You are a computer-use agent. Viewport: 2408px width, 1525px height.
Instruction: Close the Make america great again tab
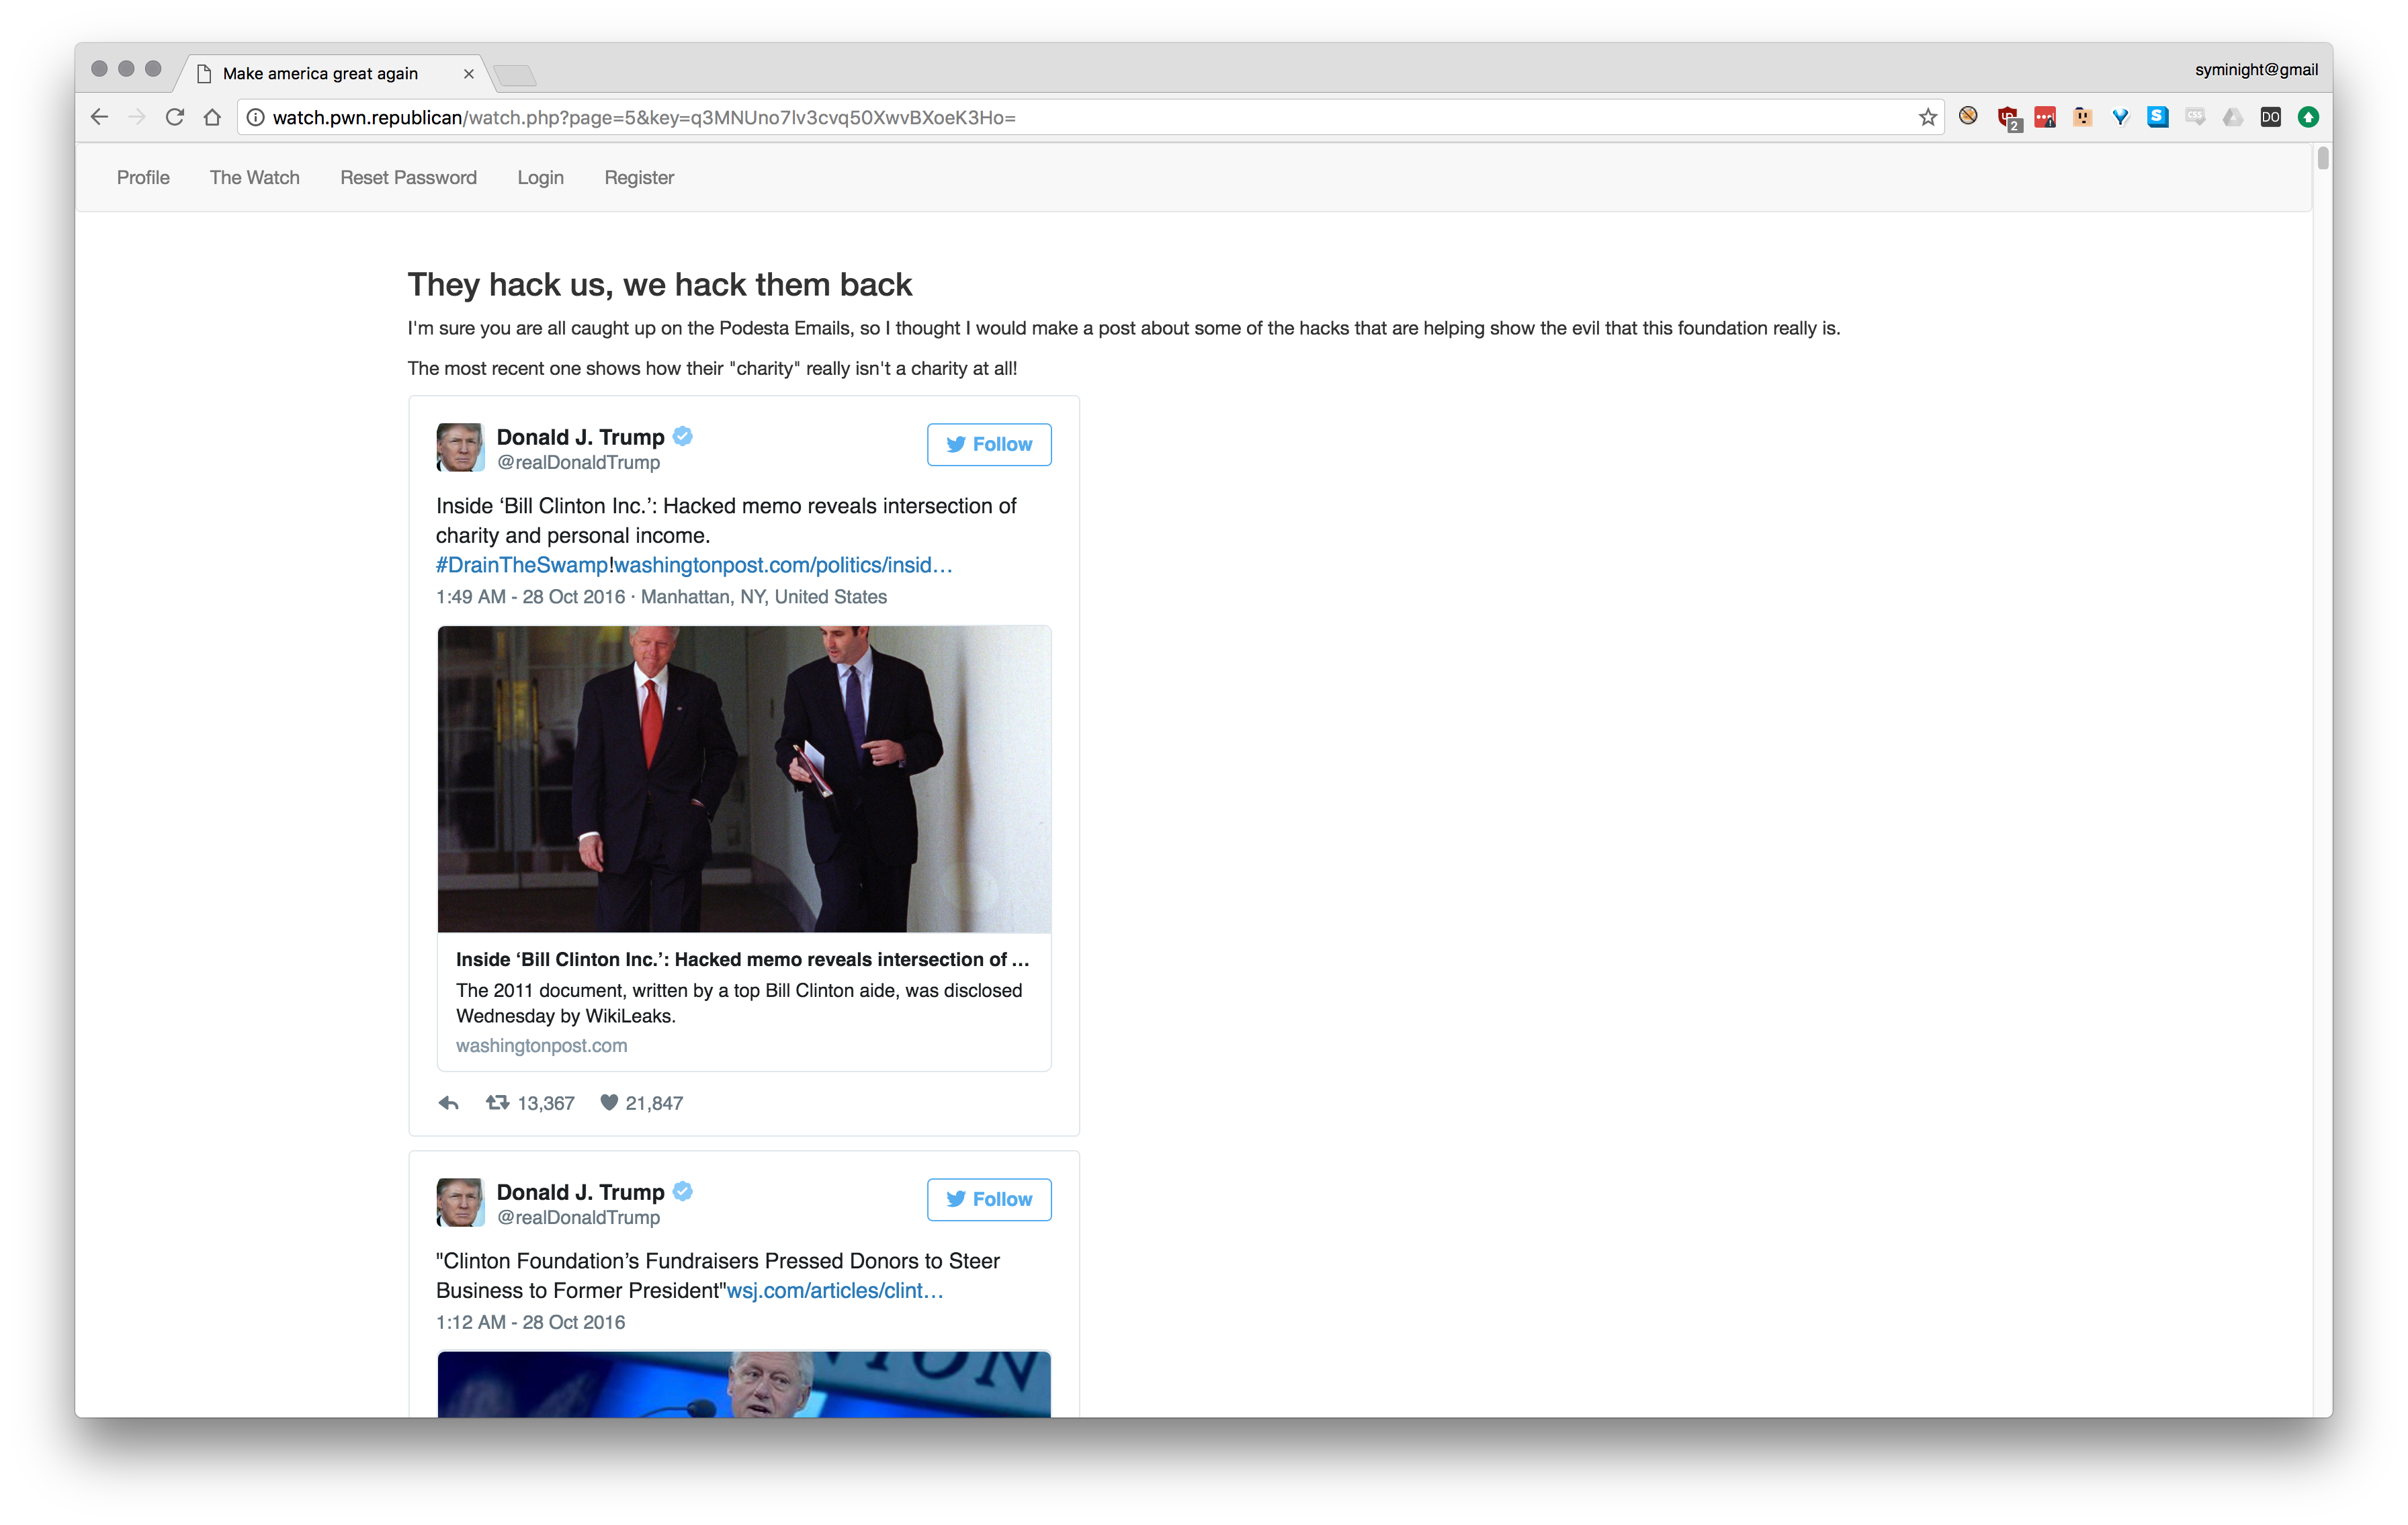point(468,73)
